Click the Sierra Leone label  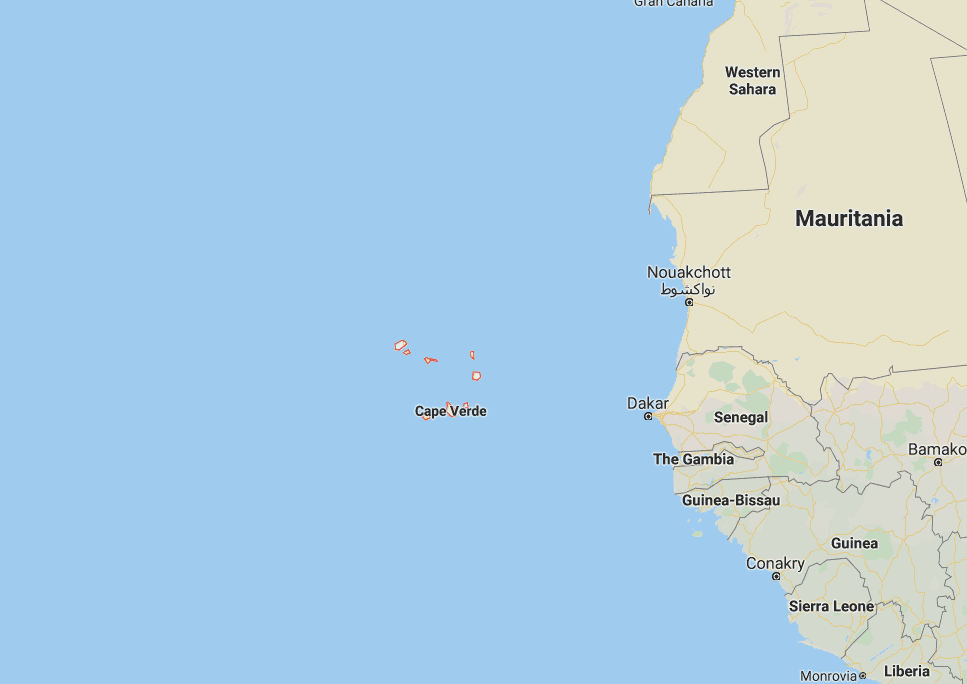831,606
